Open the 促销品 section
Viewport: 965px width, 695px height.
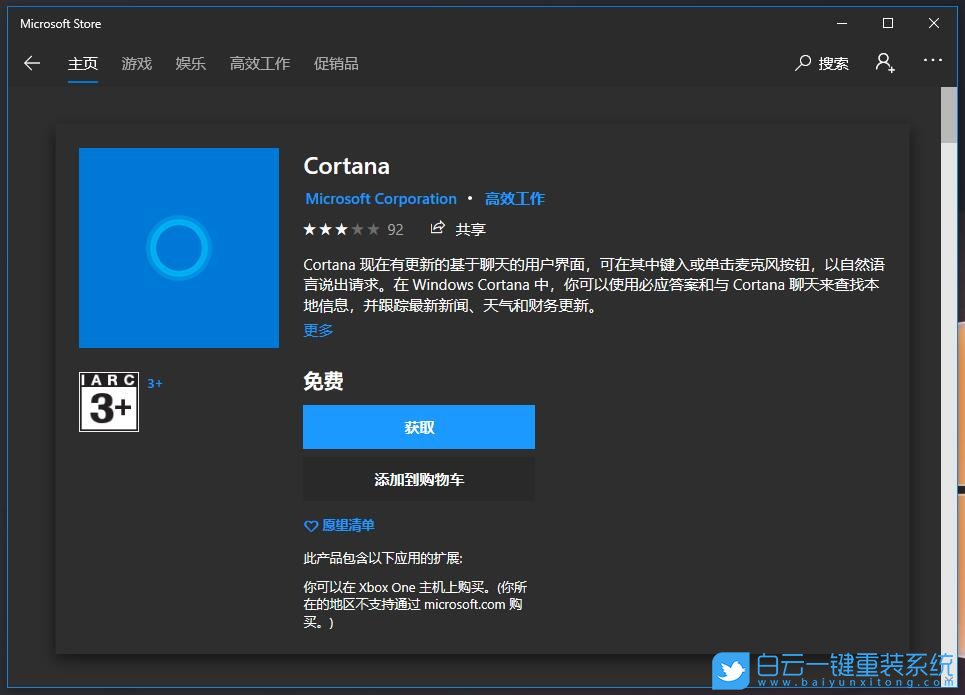tap(336, 63)
